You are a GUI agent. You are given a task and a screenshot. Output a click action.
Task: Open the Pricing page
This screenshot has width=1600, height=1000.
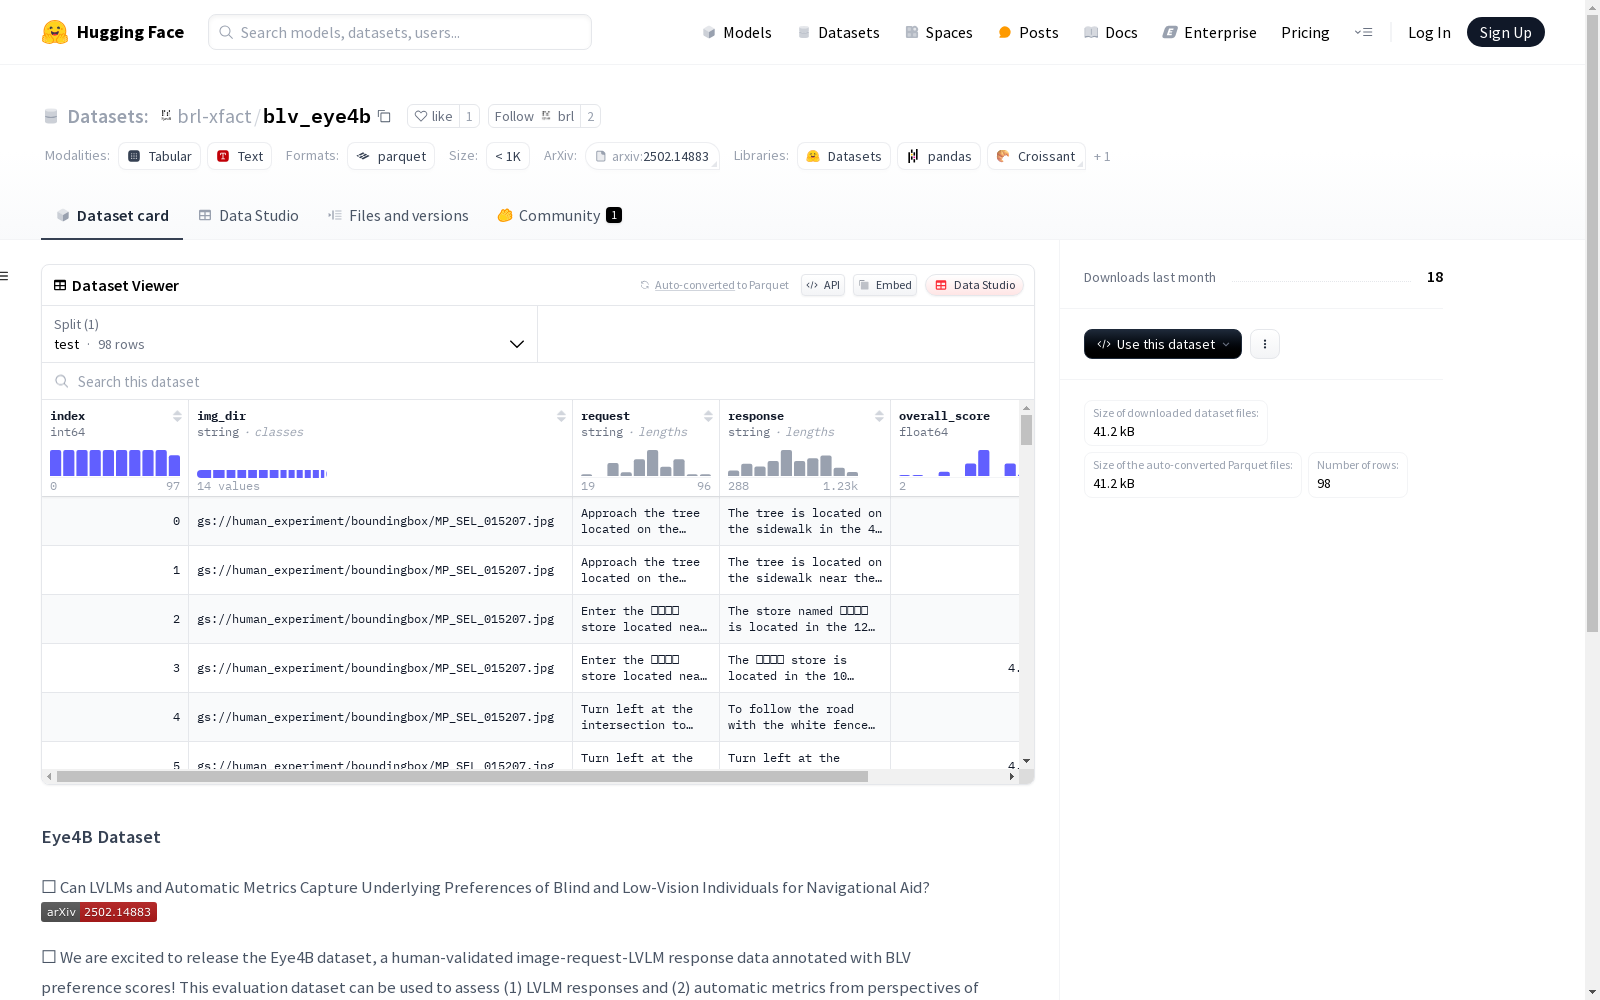(x=1305, y=32)
